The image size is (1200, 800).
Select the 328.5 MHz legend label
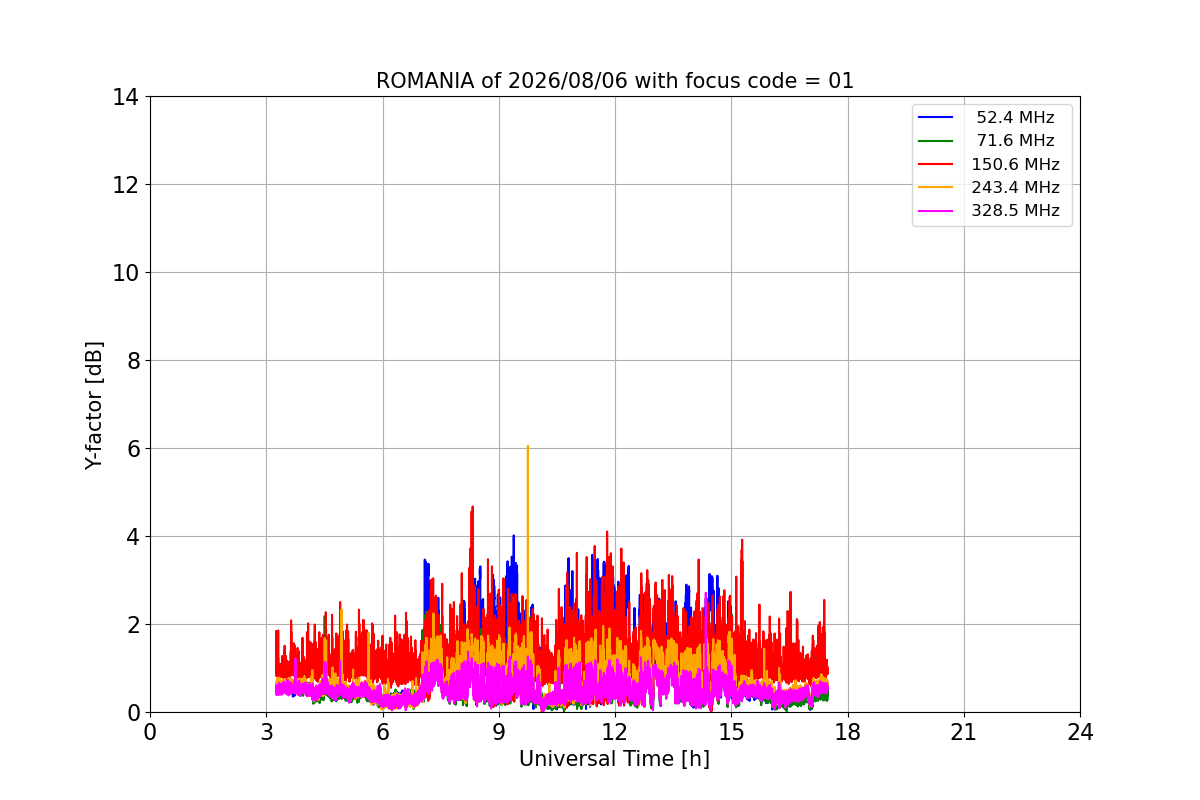pyautogui.click(x=1015, y=211)
